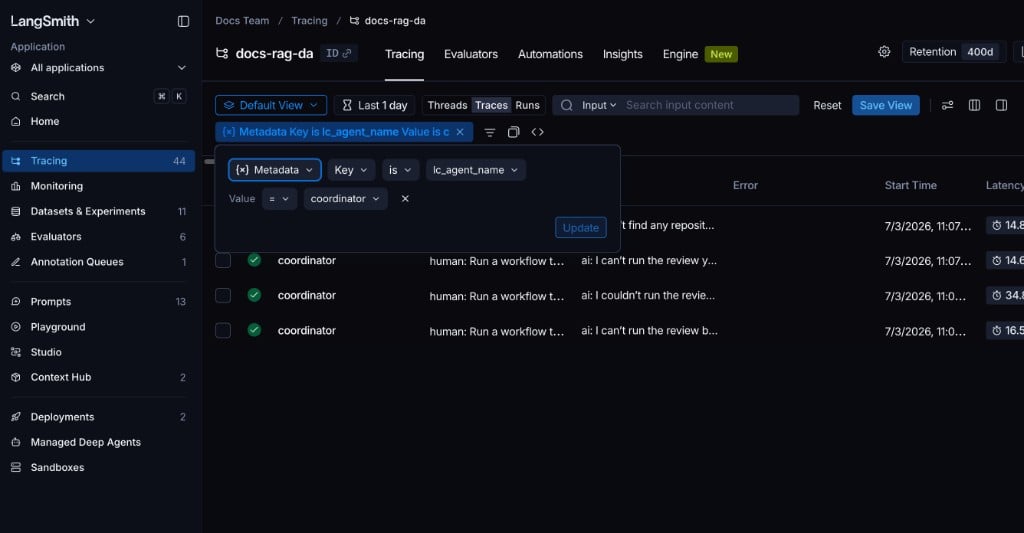
Task: Open the columns layout icon
Action: (x=974, y=105)
